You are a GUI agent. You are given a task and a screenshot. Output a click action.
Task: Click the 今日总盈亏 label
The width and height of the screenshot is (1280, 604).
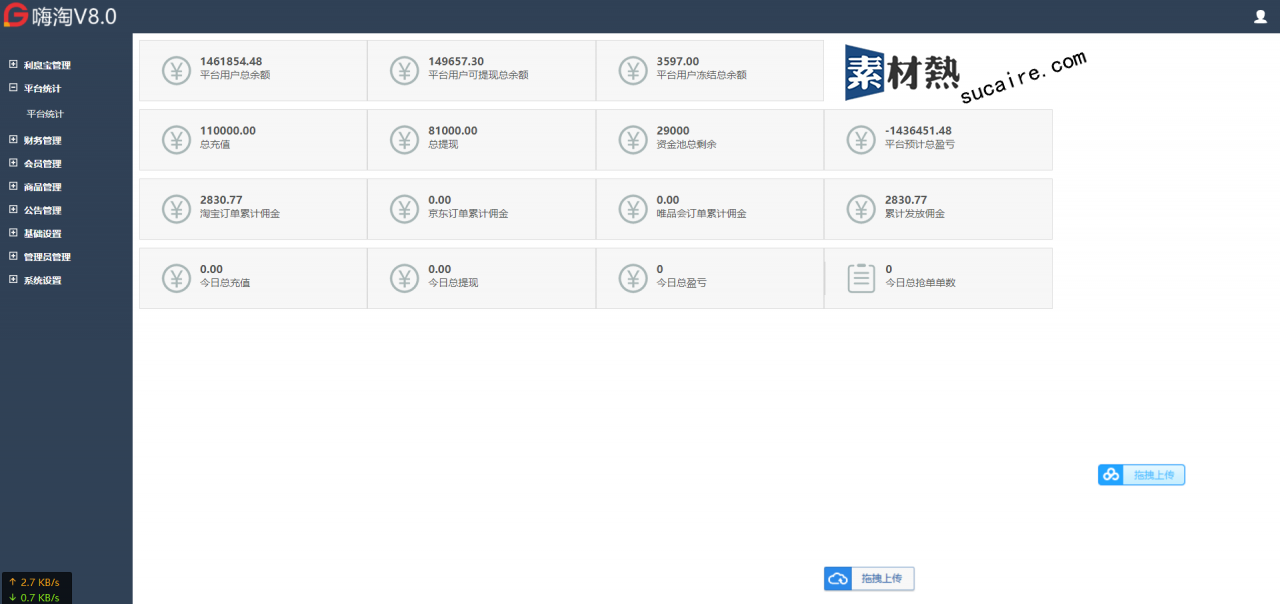tap(682, 283)
